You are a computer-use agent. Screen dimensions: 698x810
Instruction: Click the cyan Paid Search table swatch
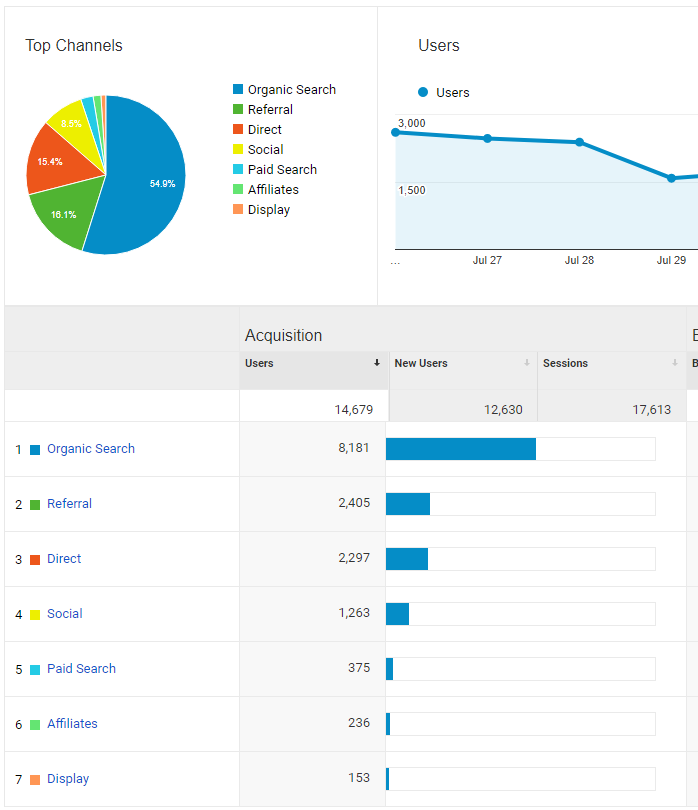(35, 670)
